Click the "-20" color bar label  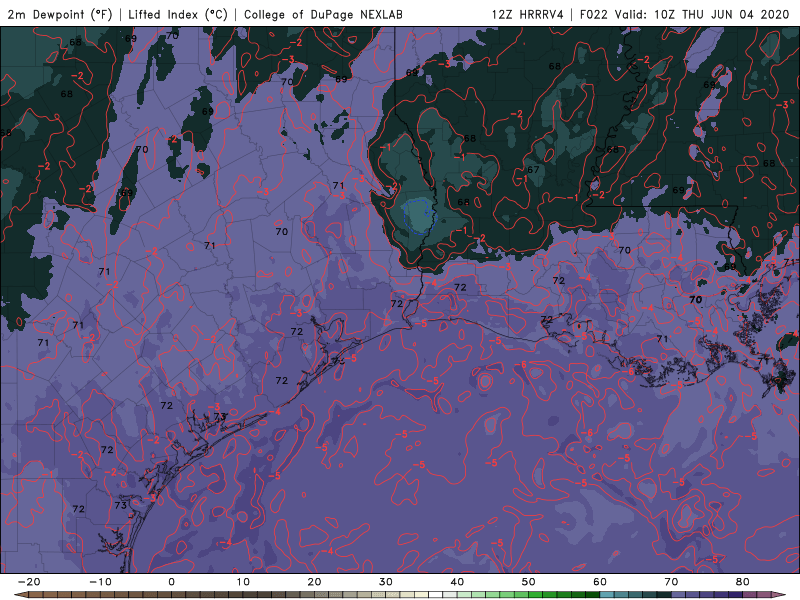tap(29, 582)
